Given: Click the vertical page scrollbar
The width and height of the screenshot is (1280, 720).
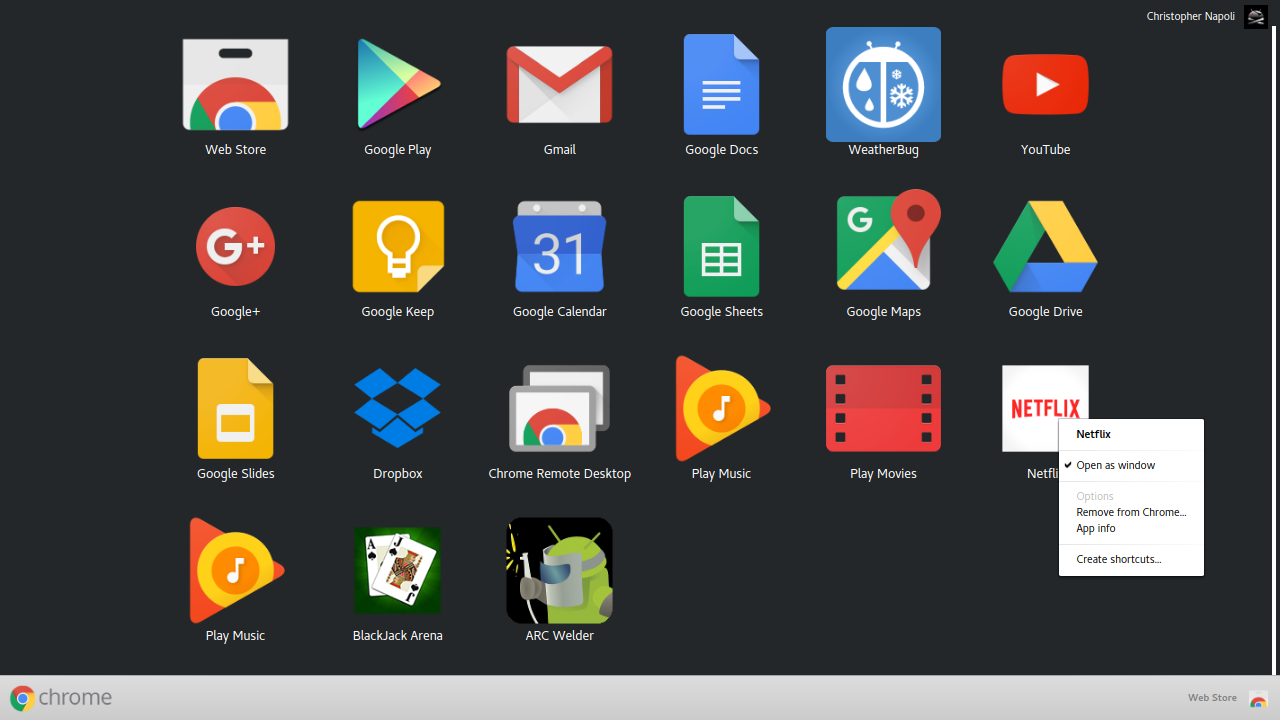Looking at the screenshot, I should point(1275,348).
